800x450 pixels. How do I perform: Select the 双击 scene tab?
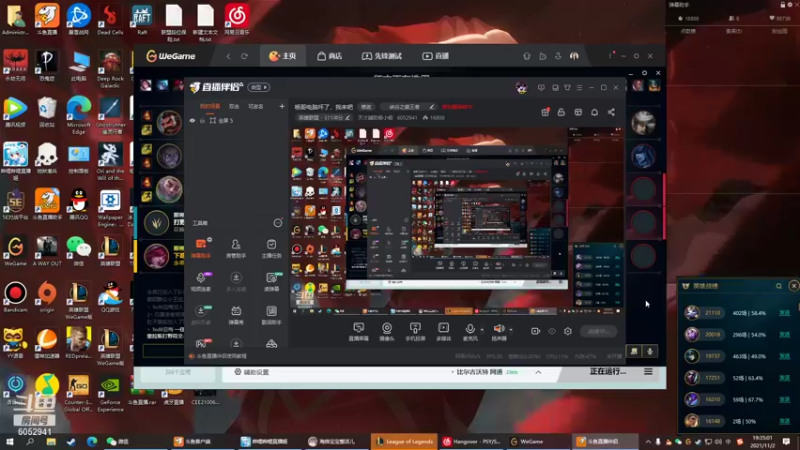[234, 107]
